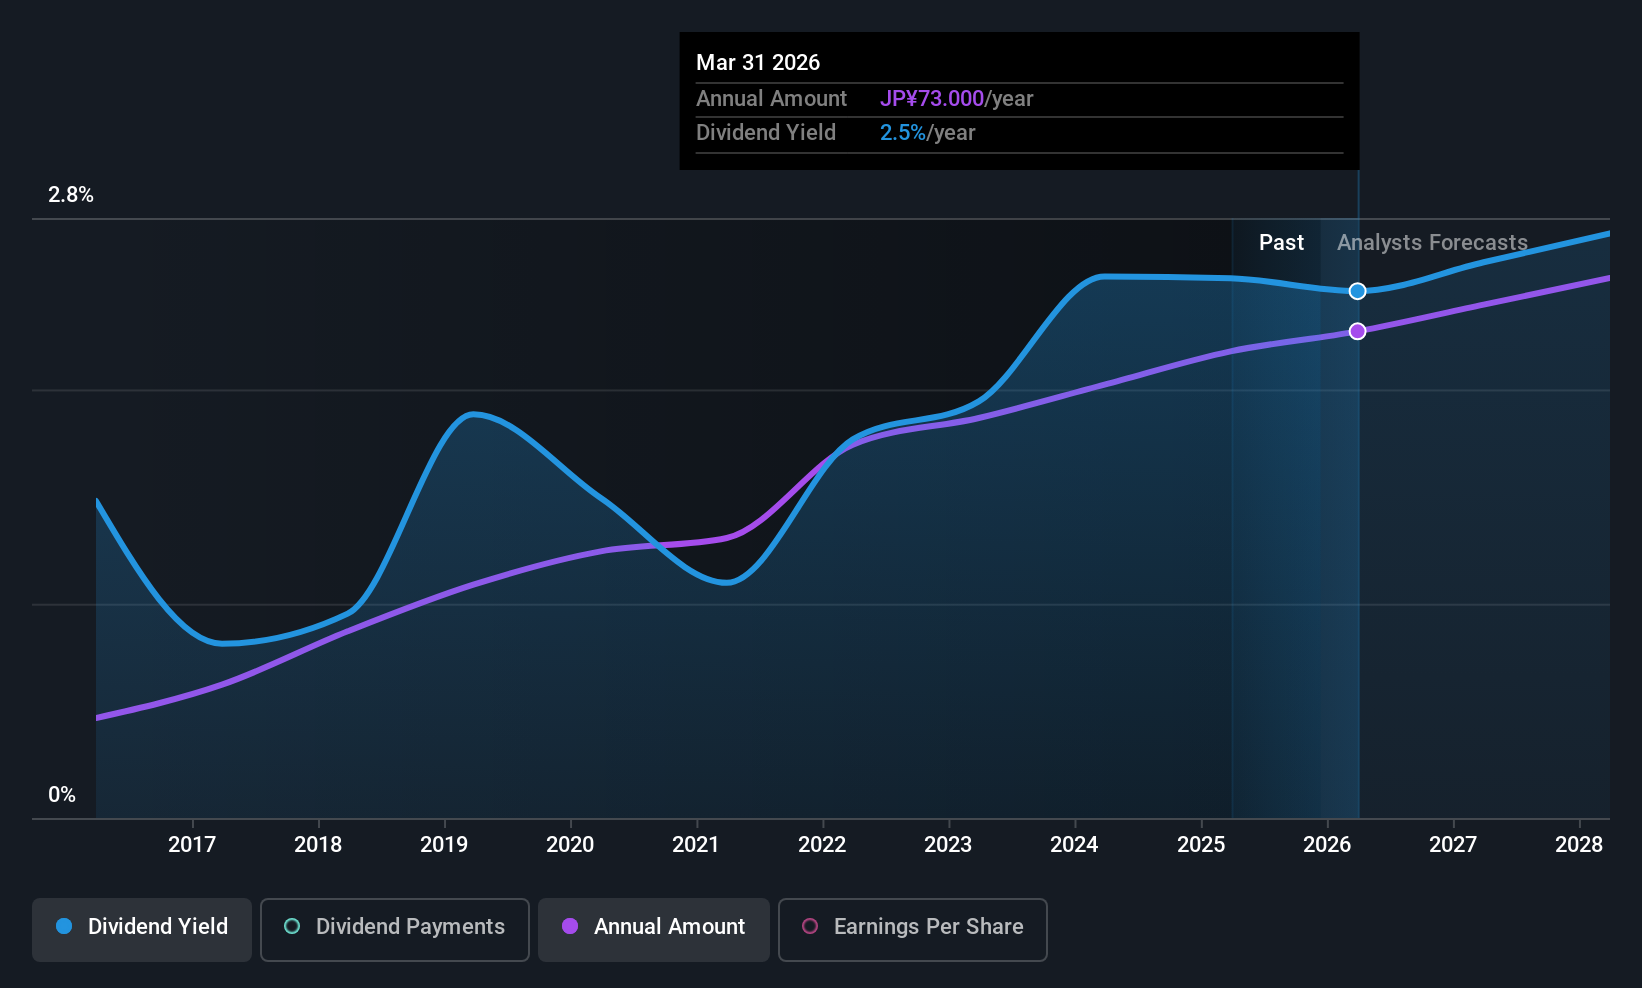Screen dimensions: 1642x988
Task: Click the pink Earnings Per Share legend circle
Action: tap(810, 926)
